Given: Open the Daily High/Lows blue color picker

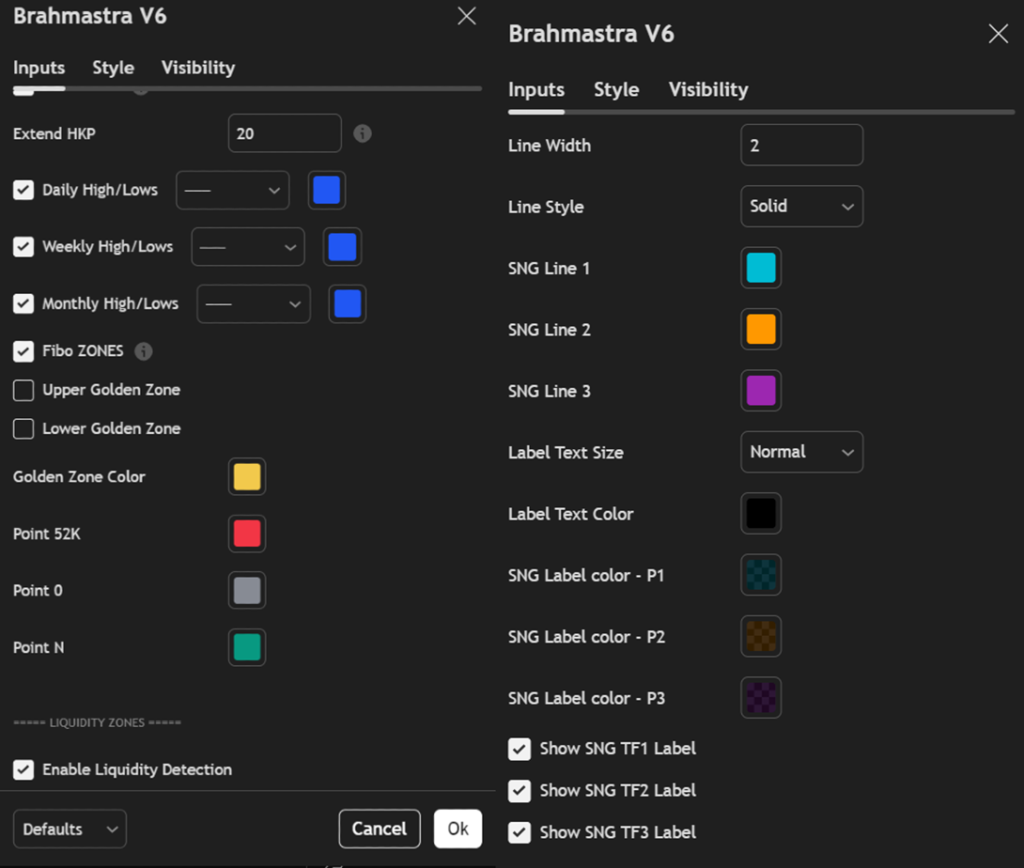Looking at the screenshot, I should (x=327, y=190).
